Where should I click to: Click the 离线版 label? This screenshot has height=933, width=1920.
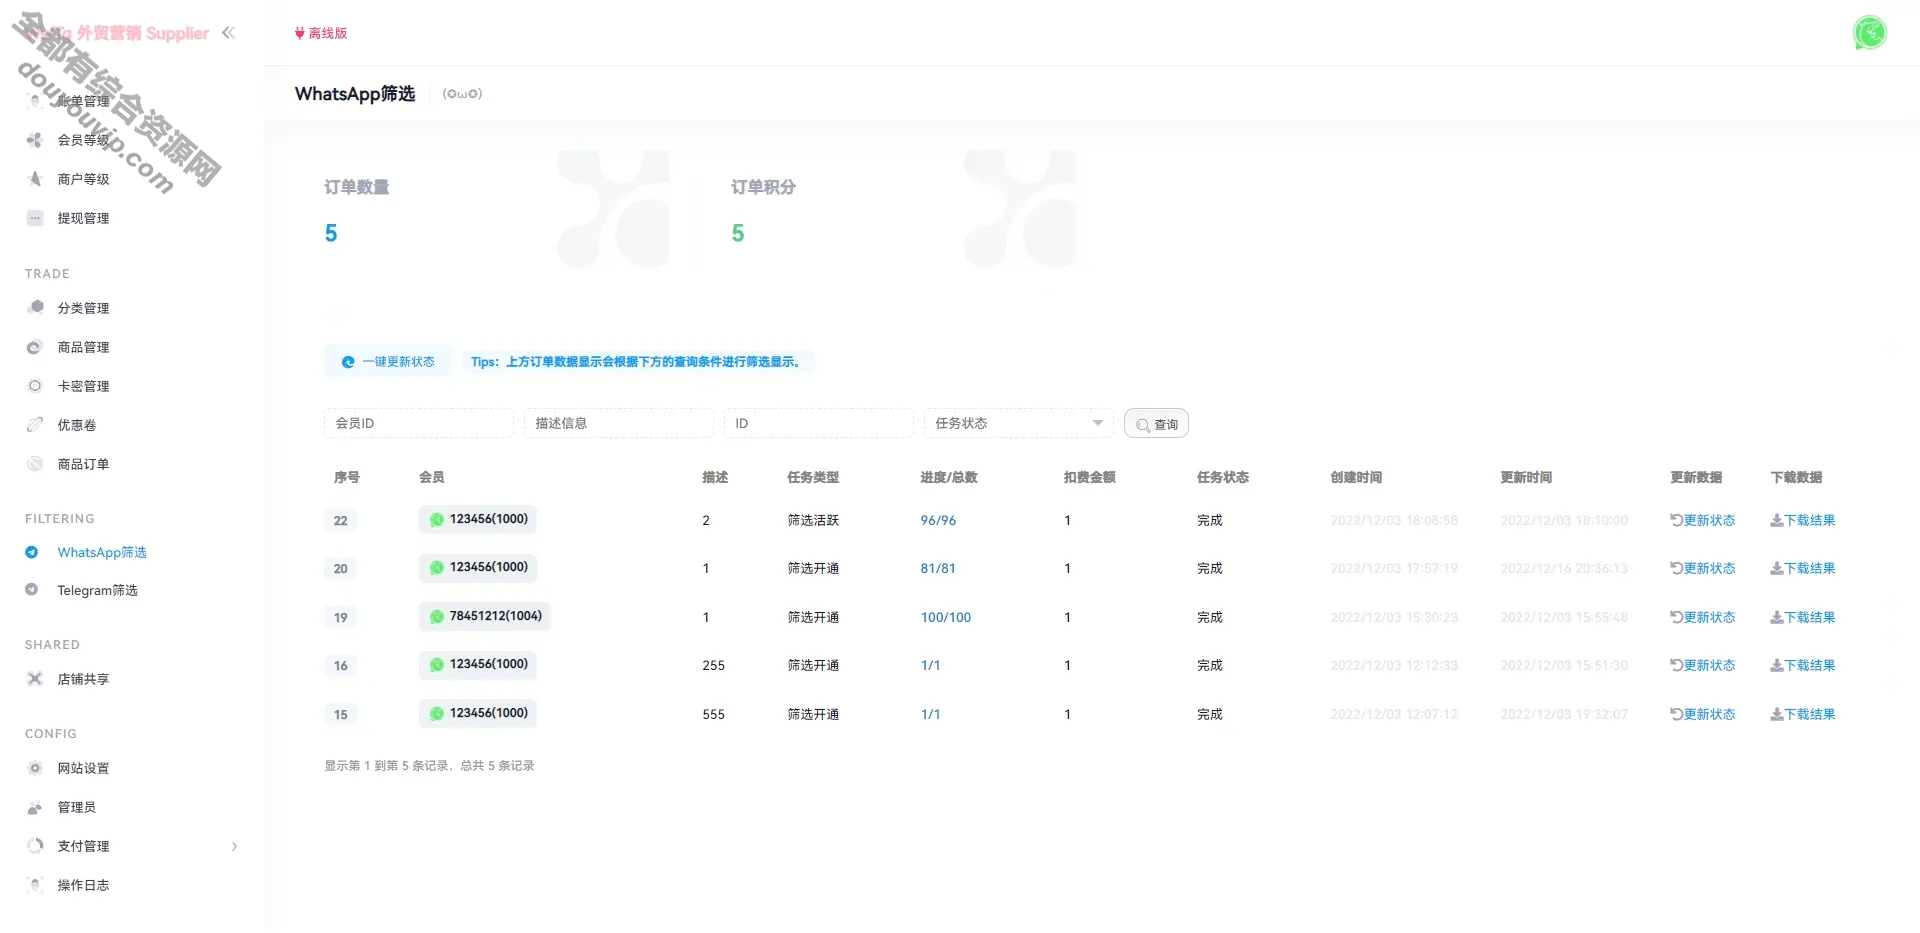(328, 34)
